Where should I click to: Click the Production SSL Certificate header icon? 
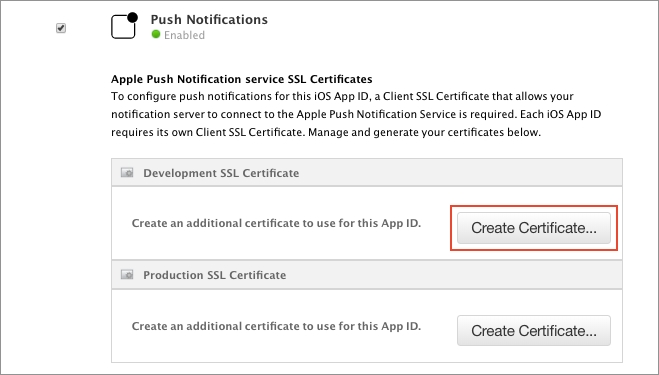coord(127,275)
